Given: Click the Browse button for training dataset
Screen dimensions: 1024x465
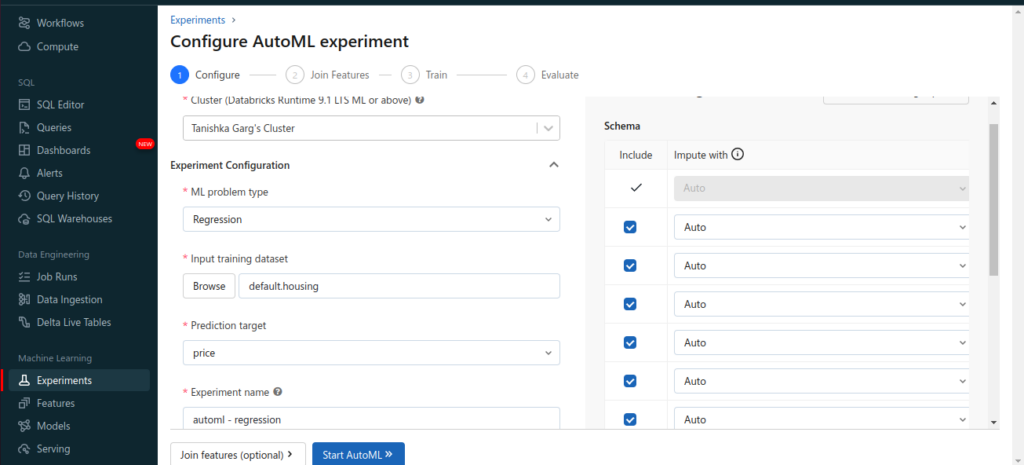Looking at the screenshot, I should coord(209,286).
